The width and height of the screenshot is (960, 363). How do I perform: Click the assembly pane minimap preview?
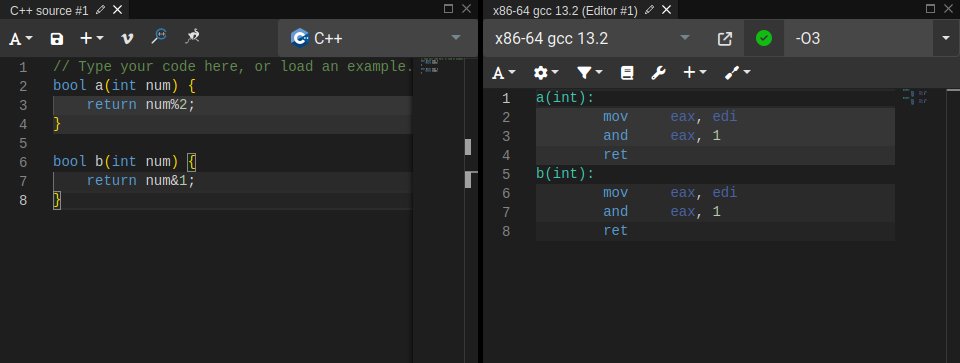point(915,97)
